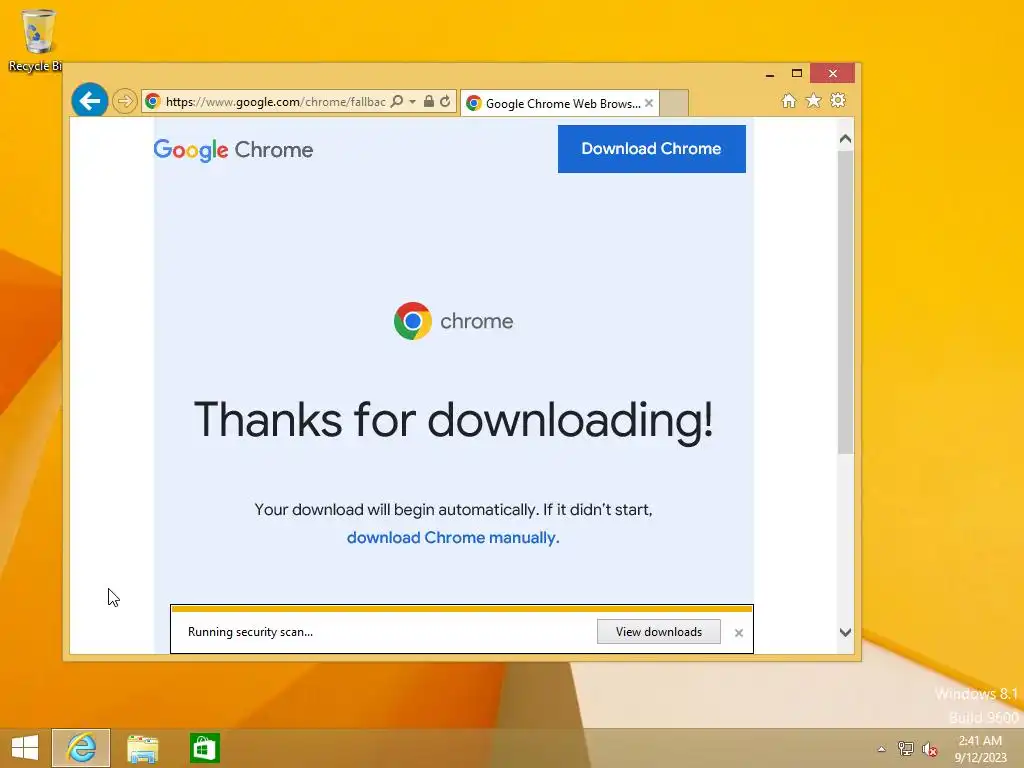The width and height of the screenshot is (1024, 768).
Task: Open the Tools gear menu
Action: tap(838, 101)
